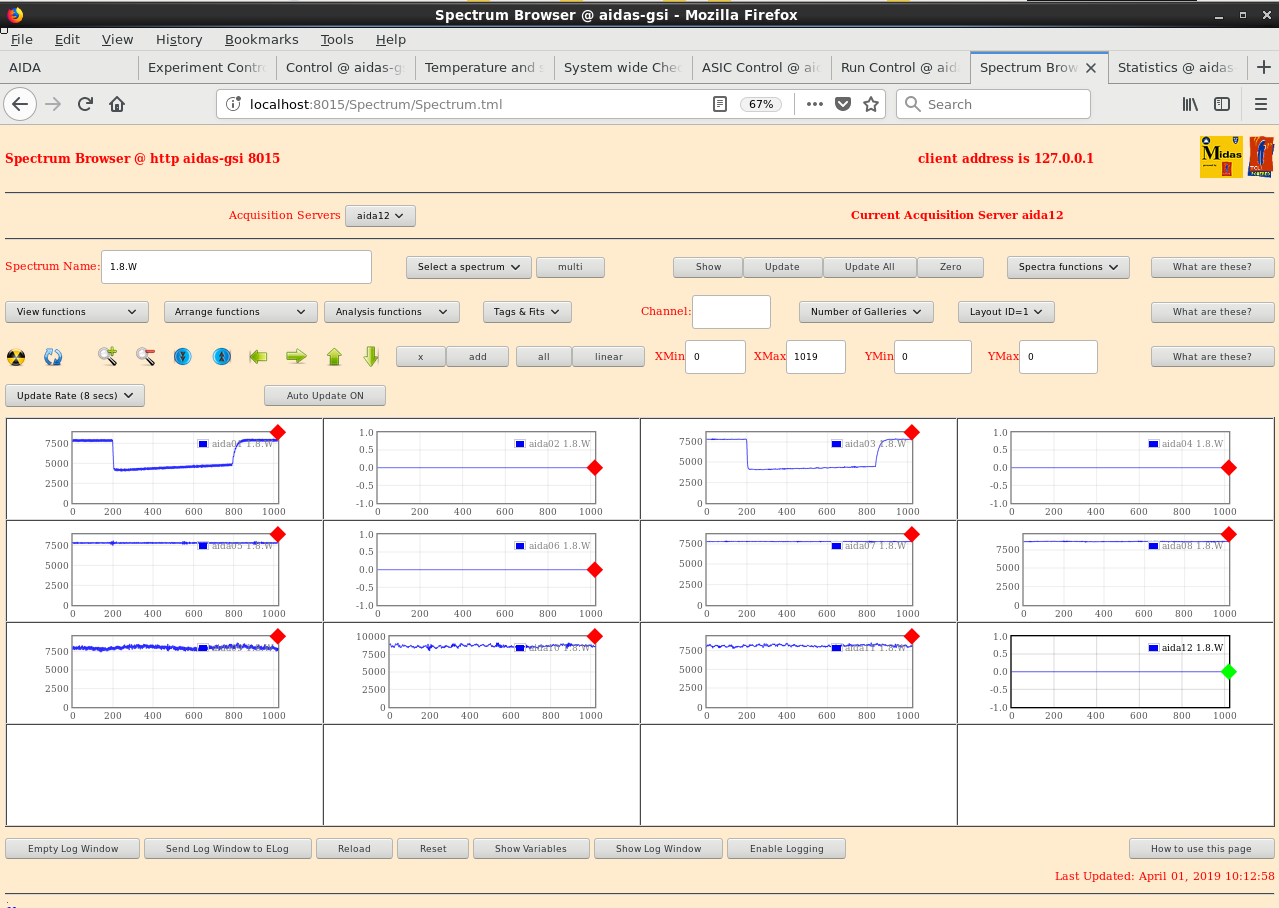Switch to the Run Control browser tab
1279x908 pixels.
point(898,68)
